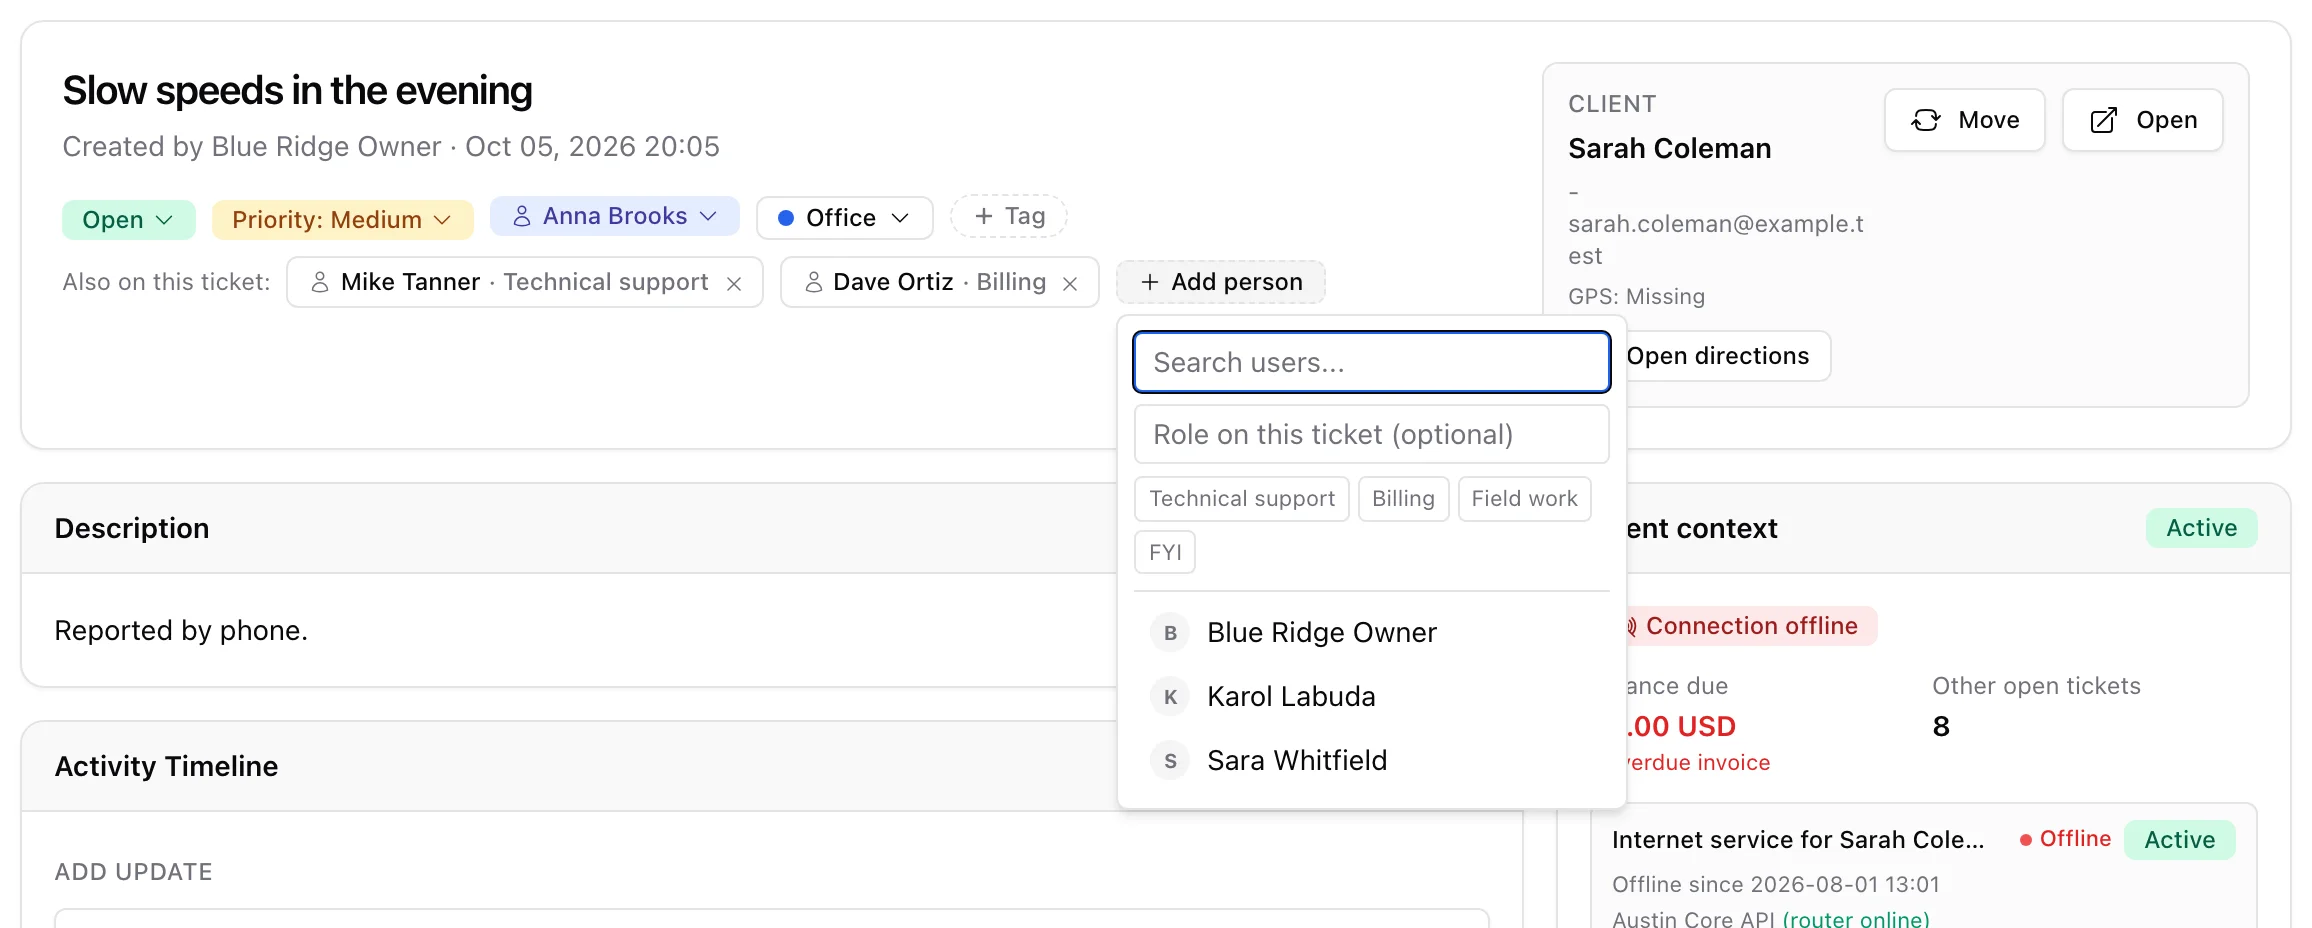The width and height of the screenshot is (2312, 928).
Task: Click the Other open tickets count 8
Action: click(x=1941, y=727)
